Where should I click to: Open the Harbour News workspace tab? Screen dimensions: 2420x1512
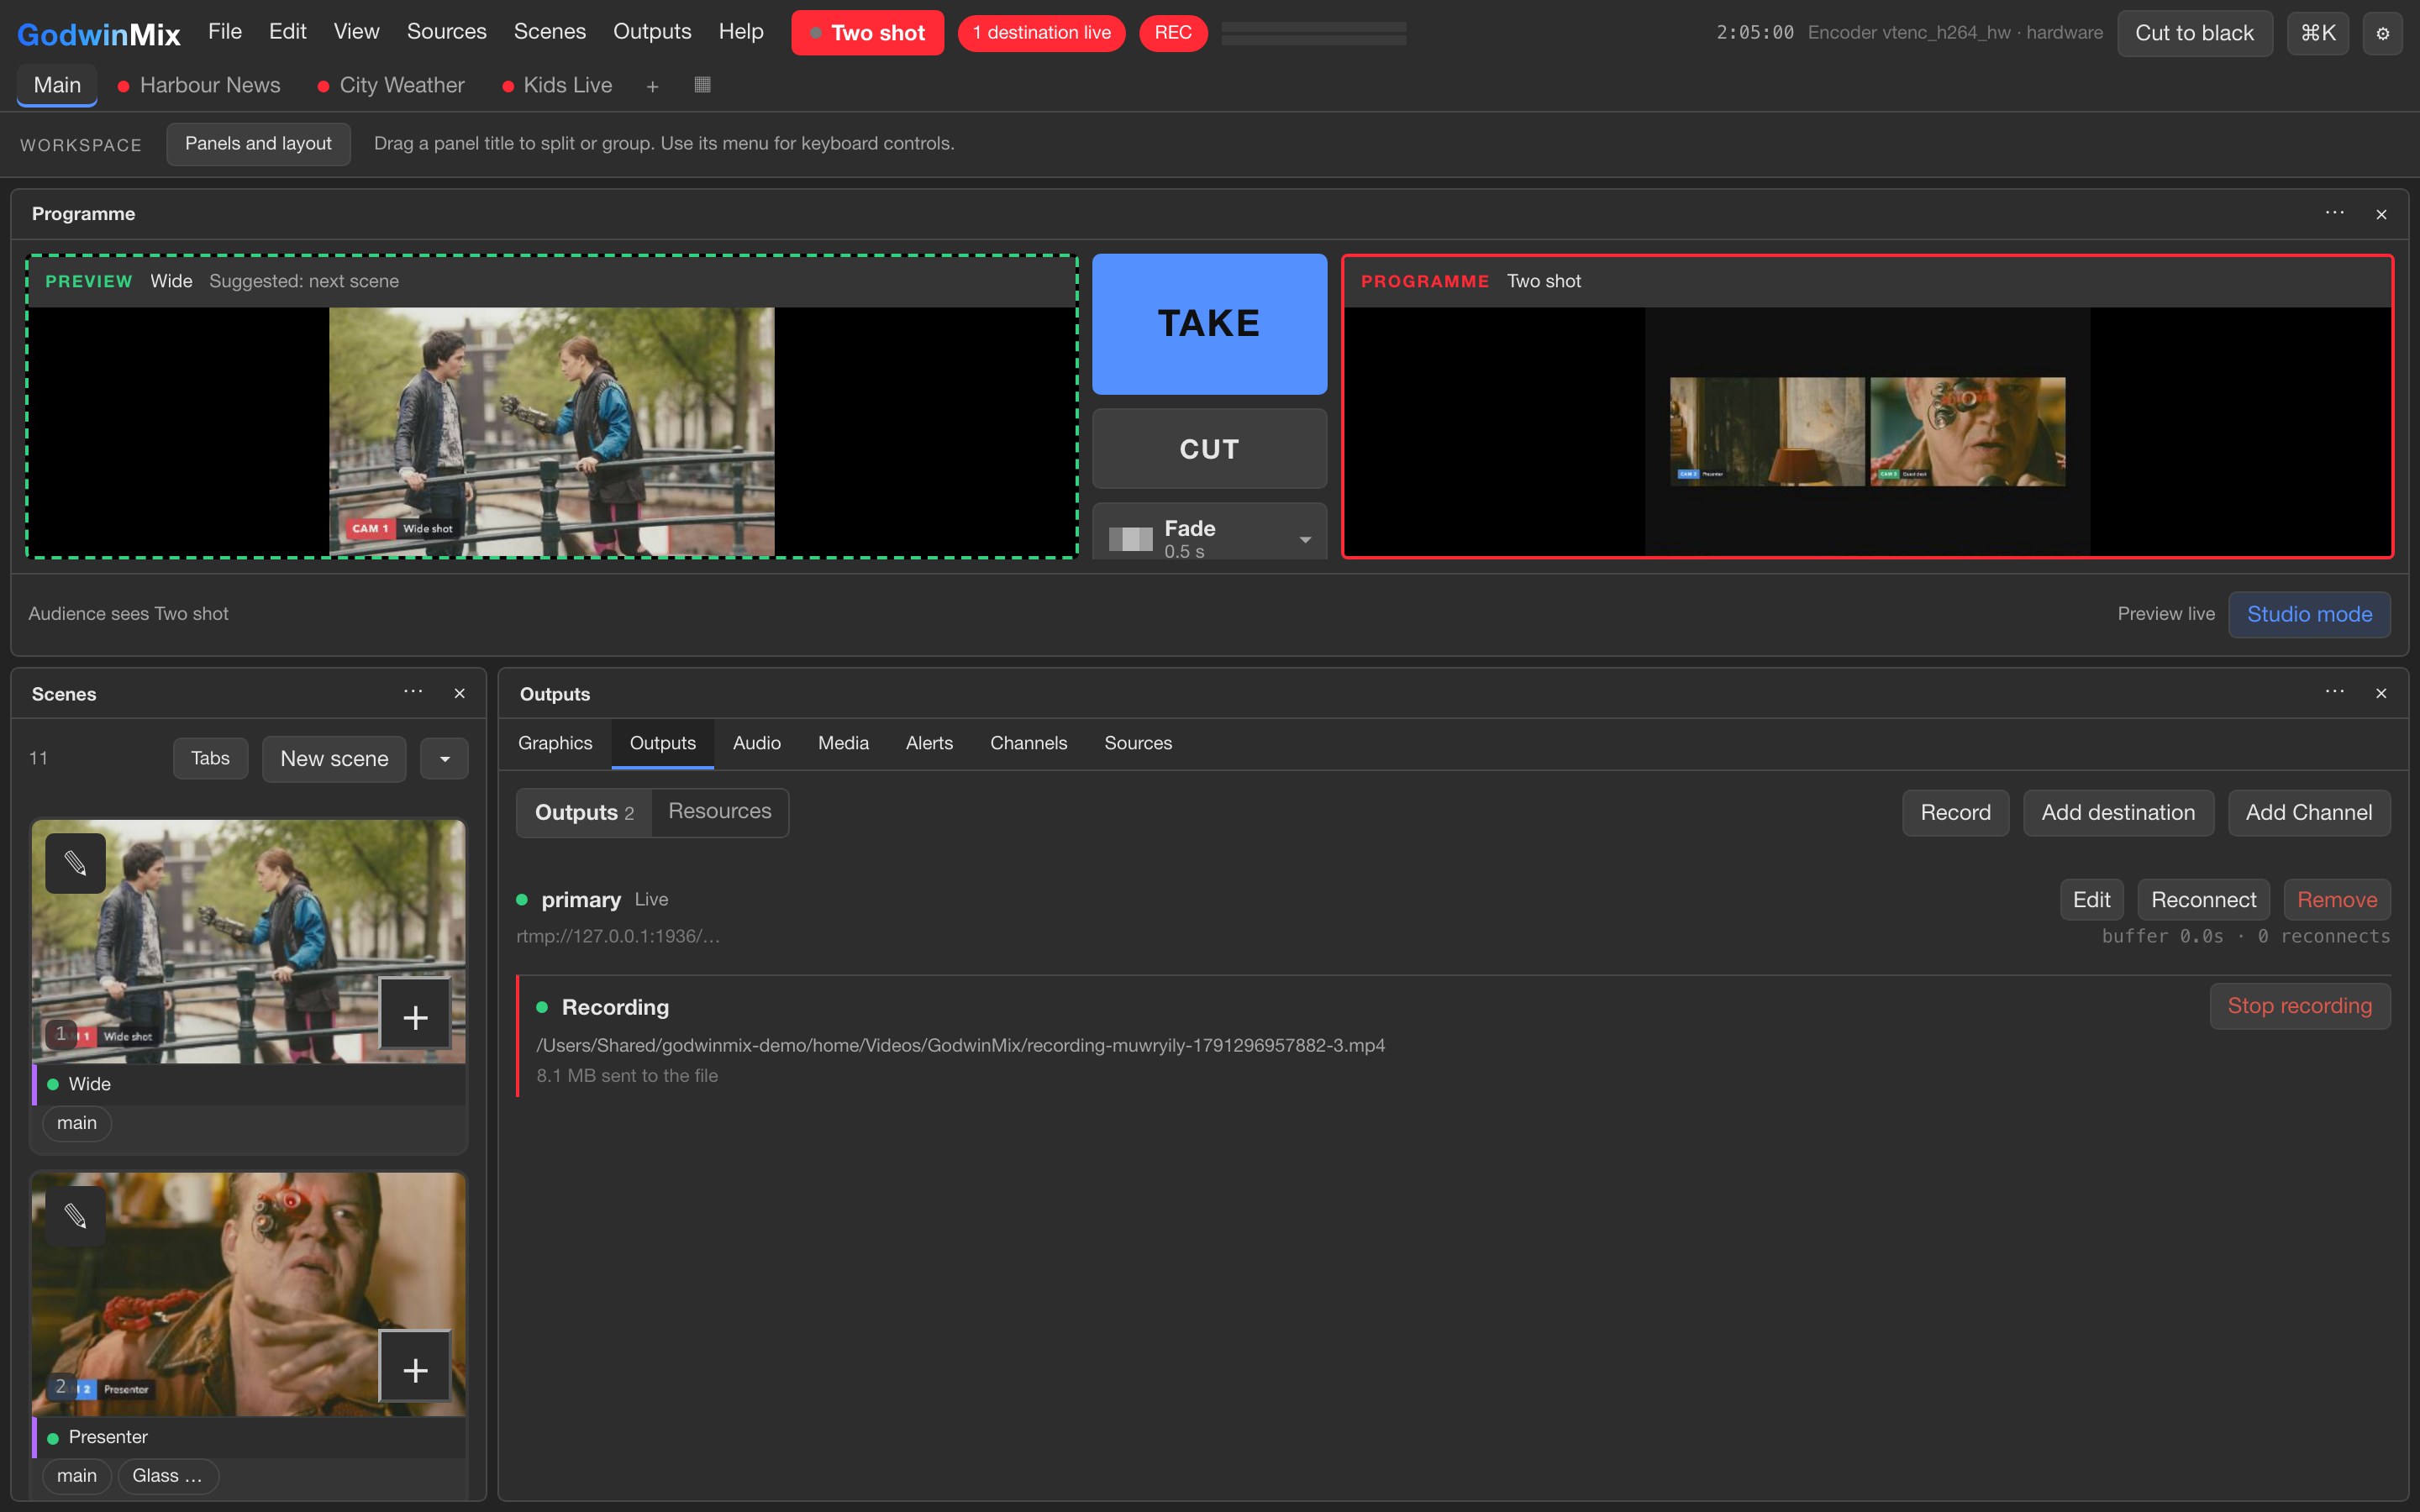coord(199,86)
